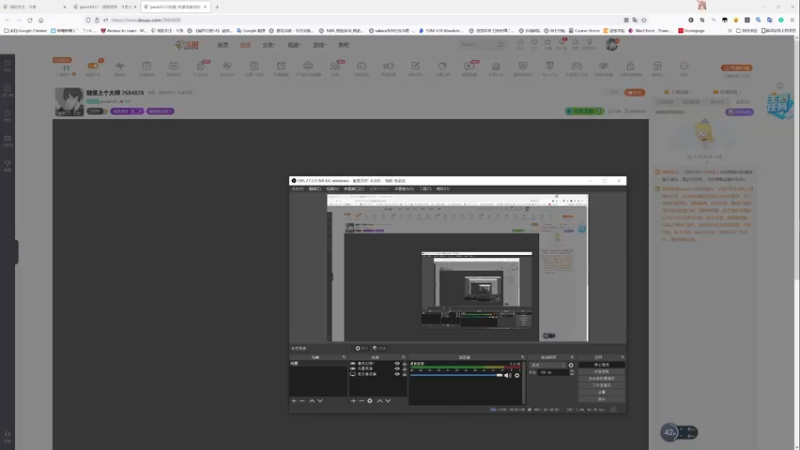Toggle visibility of first OBS source
This screenshot has height=450, width=800.
(397, 363)
